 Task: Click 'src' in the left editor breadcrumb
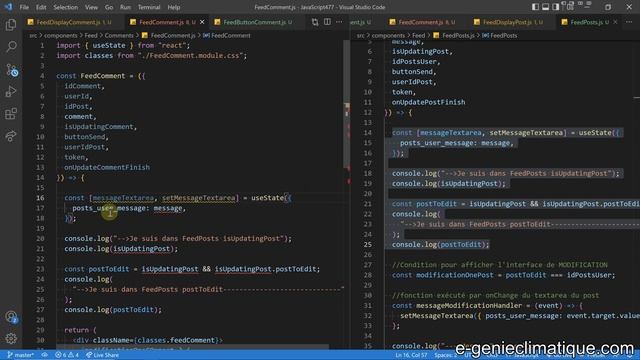pyautogui.click(x=33, y=36)
